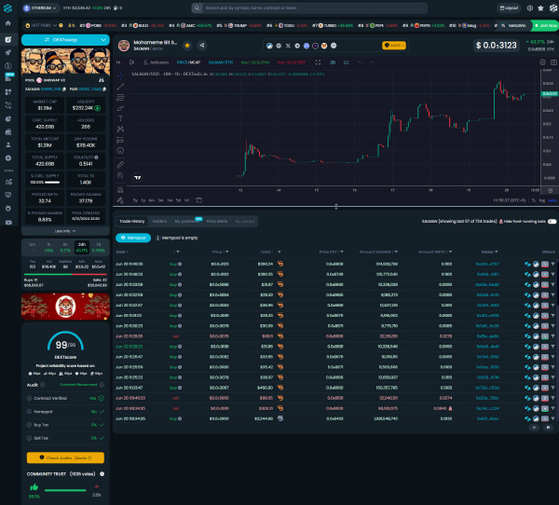This screenshot has width=559, height=505.
Task: Click the chart/table panel resize handle
Action: [336, 207]
